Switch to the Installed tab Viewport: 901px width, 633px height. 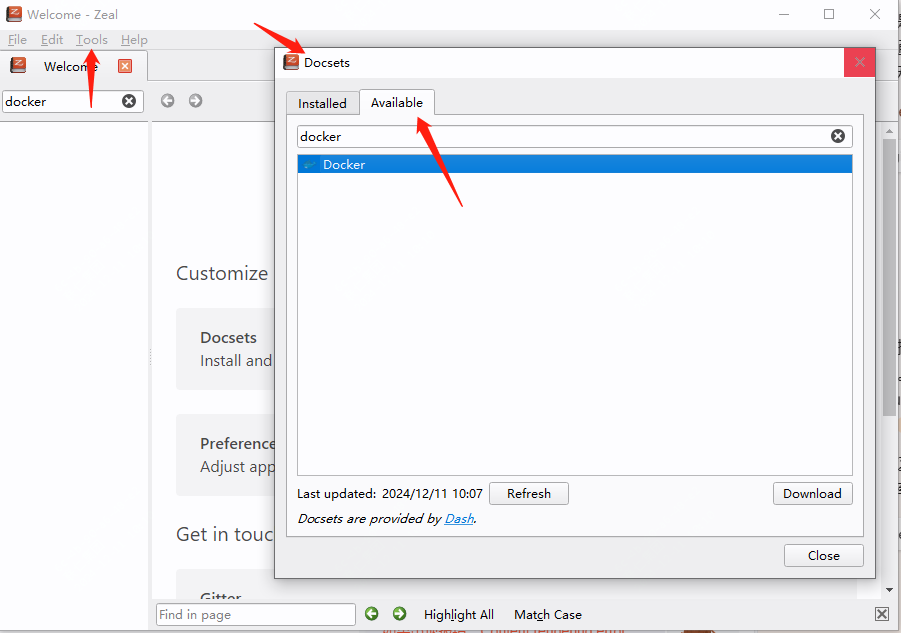click(322, 103)
